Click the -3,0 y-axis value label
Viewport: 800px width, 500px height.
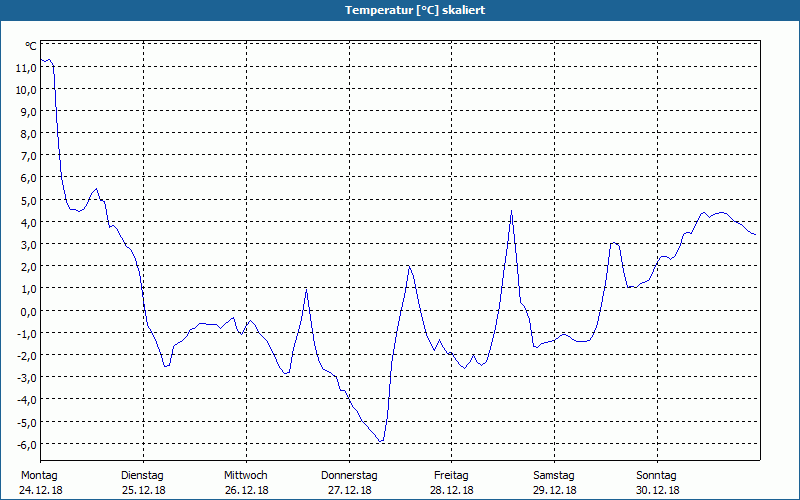(26, 378)
